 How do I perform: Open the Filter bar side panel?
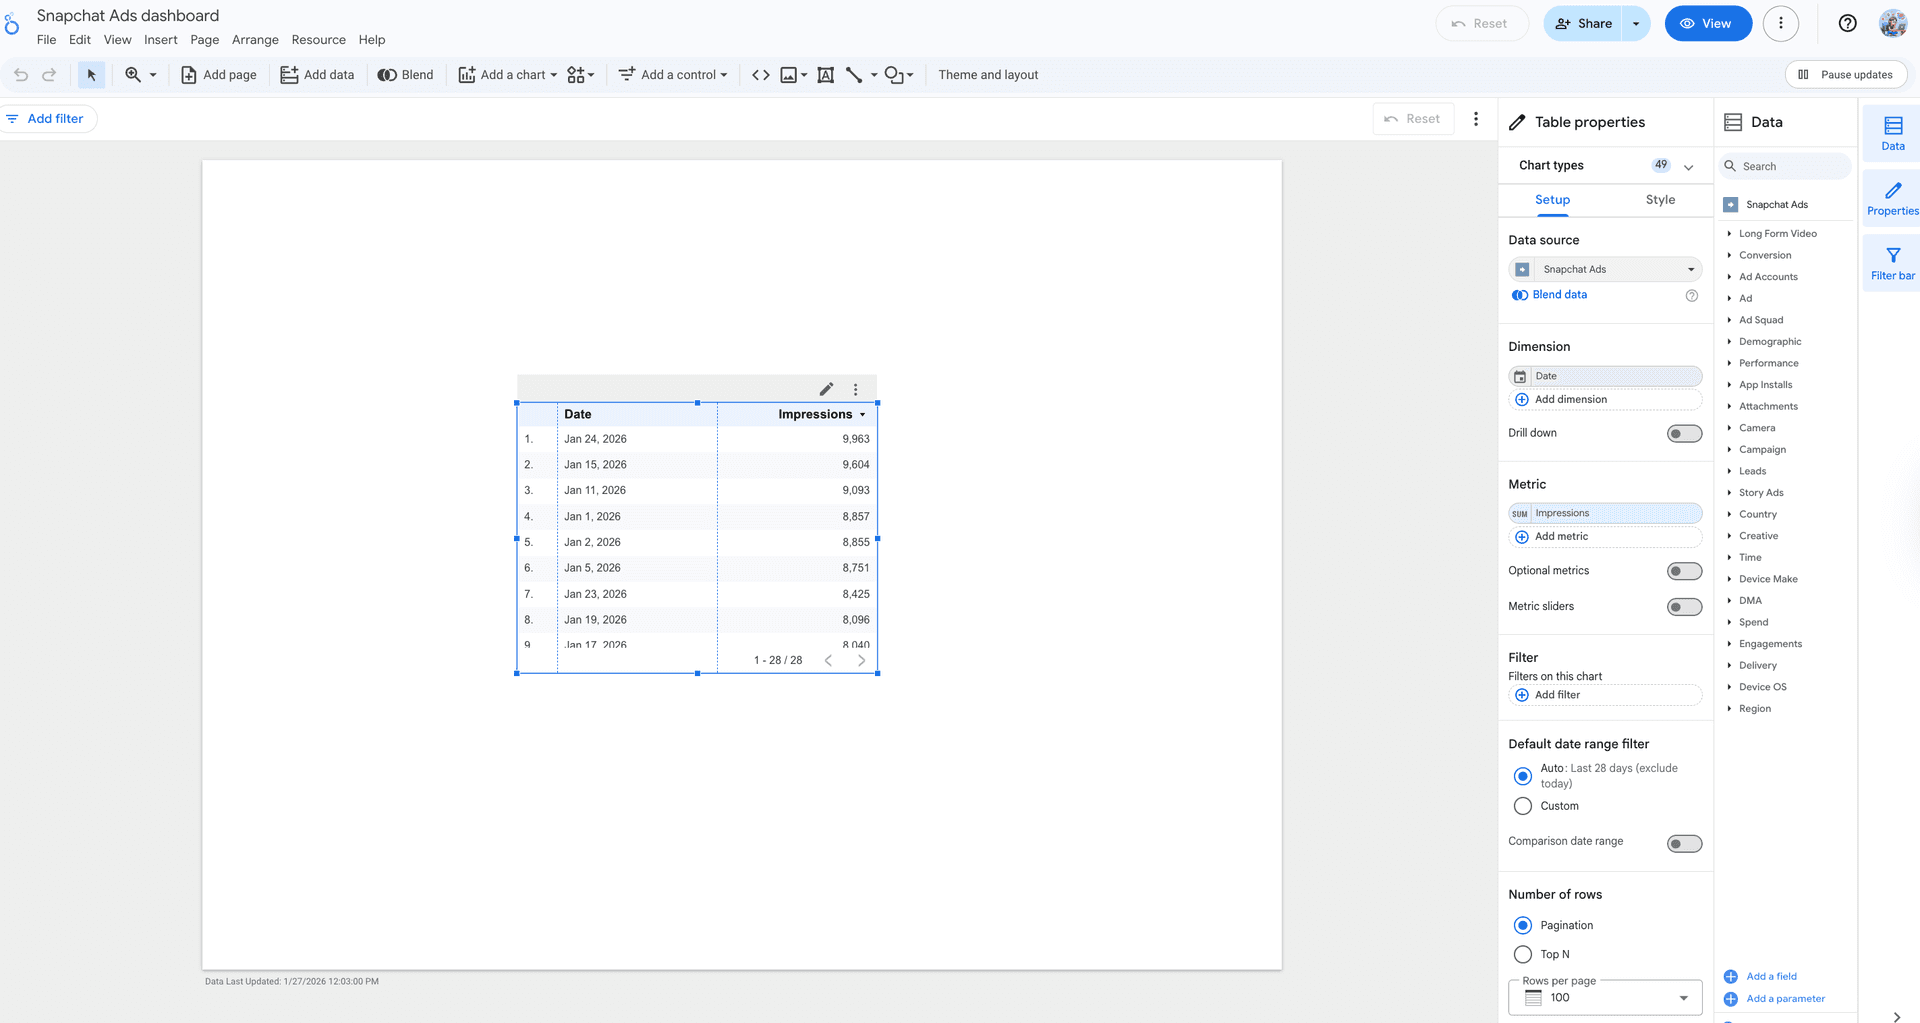tap(1892, 263)
